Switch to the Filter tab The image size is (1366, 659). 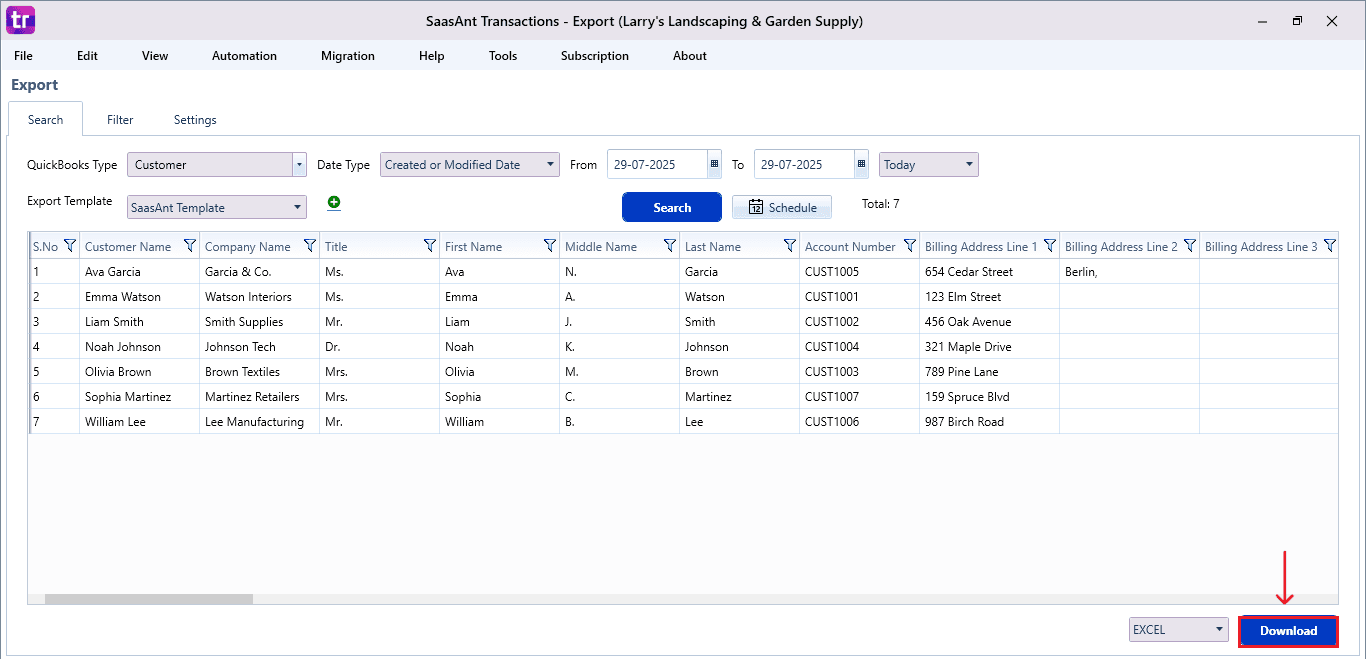(x=120, y=120)
